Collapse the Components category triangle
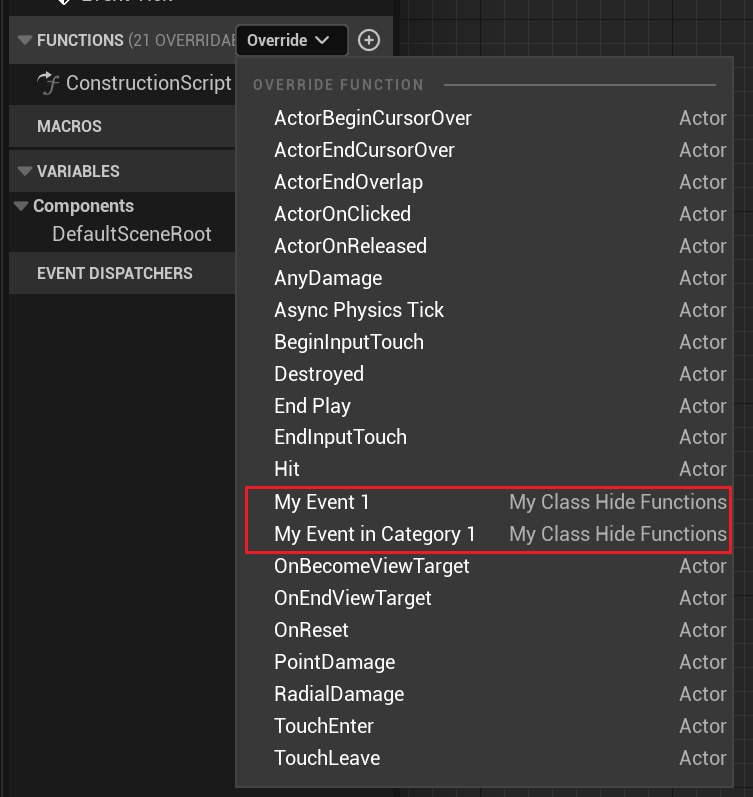The height and width of the screenshot is (797, 753). (21, 206)
